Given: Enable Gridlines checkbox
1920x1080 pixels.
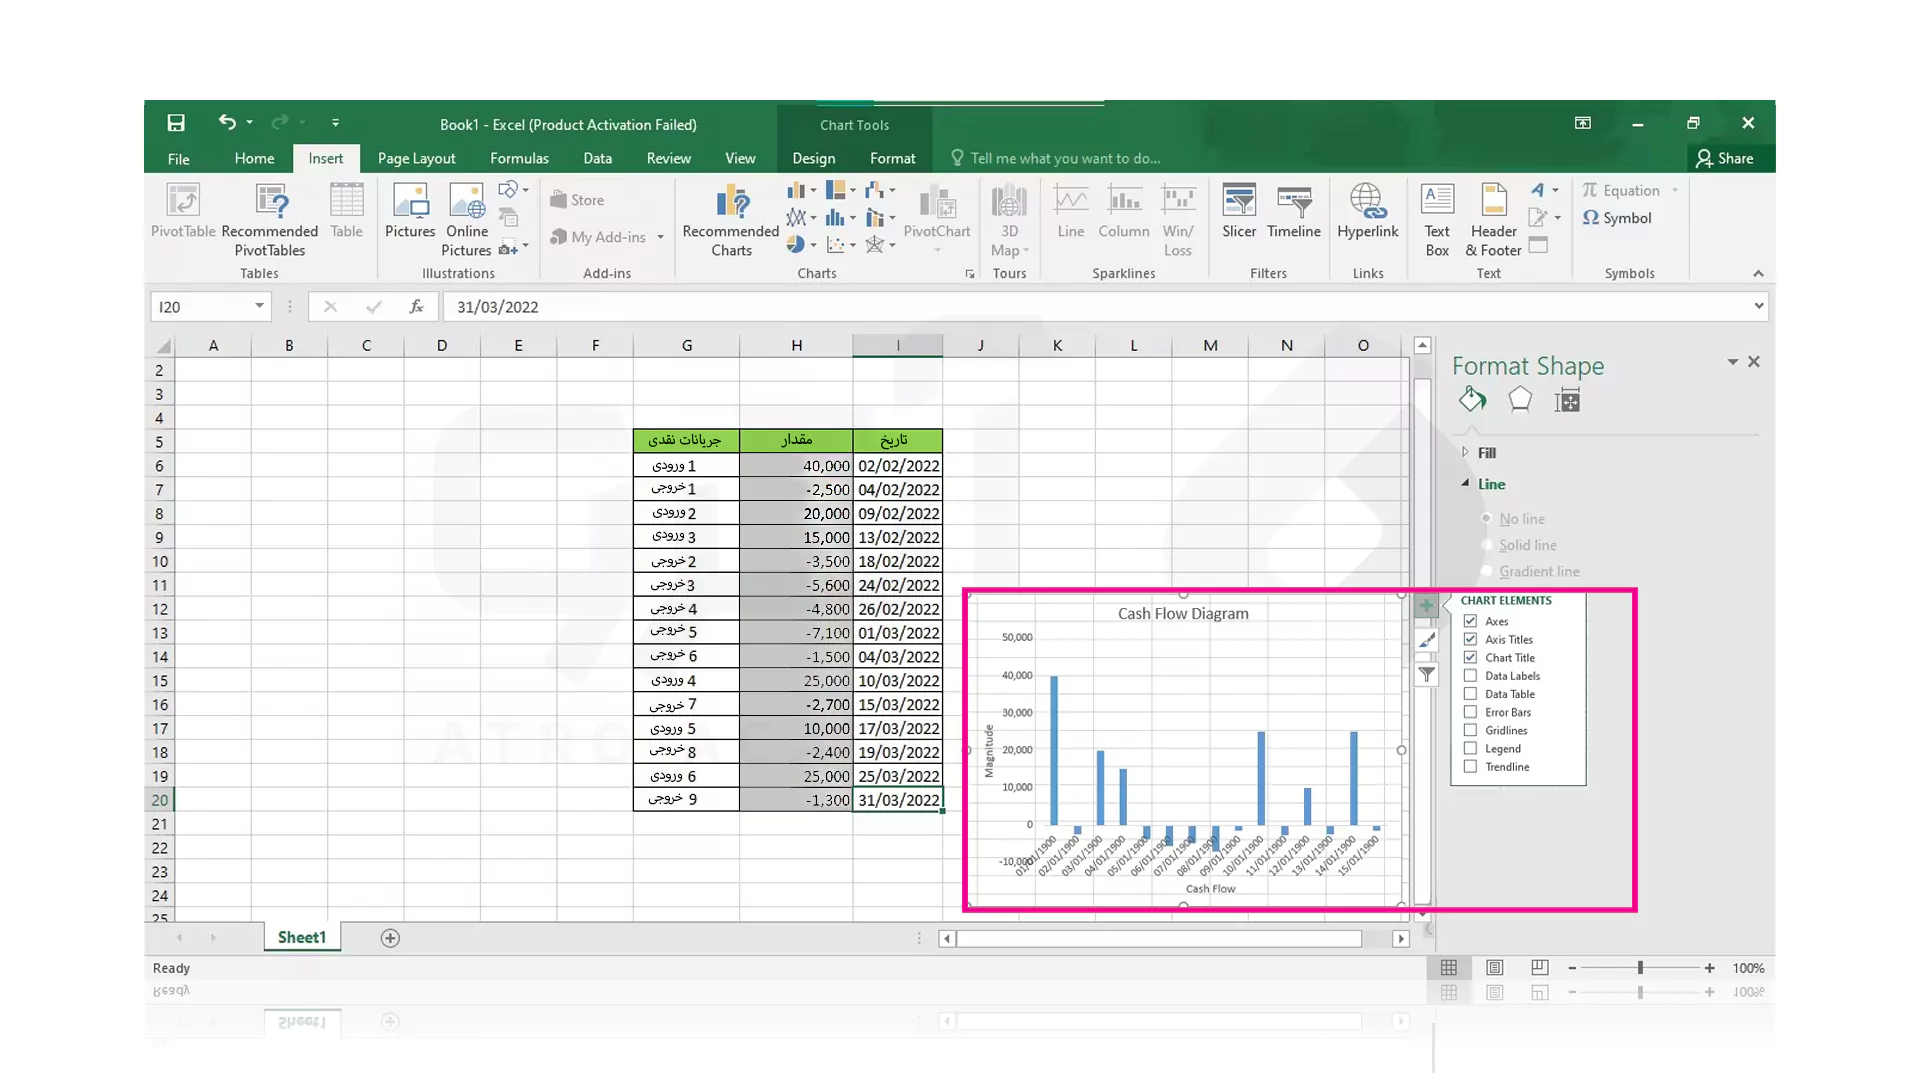Looking at the screenshot, I should click(x=1470, y=730).
